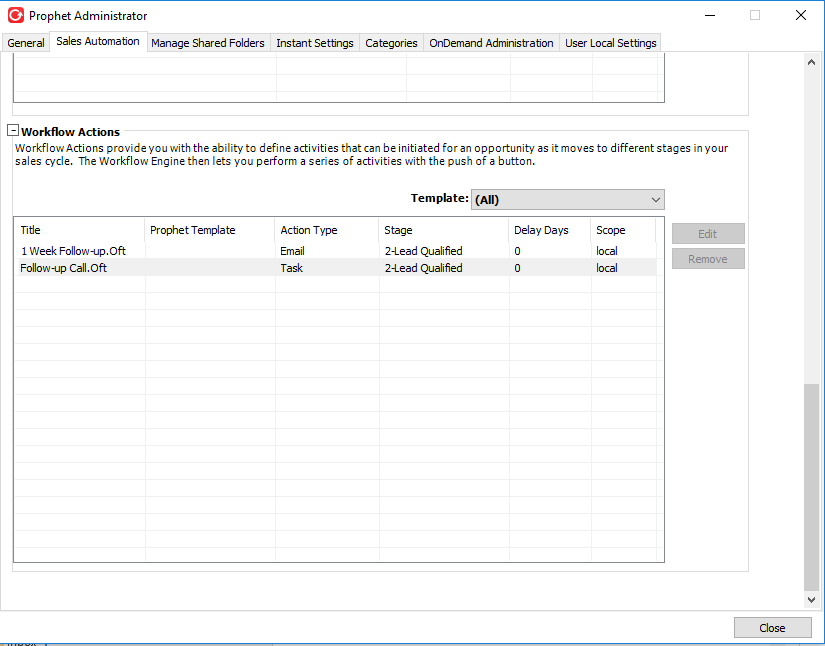Click the Prophet Administrator app icon
Viewport: 825px width, 646px height.
click(x=15, y=15)
